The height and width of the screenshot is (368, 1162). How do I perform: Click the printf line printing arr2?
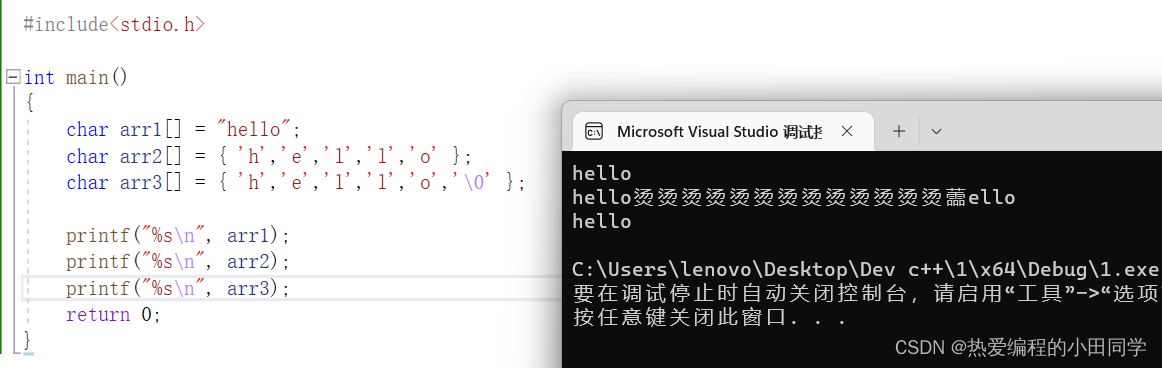177,261
